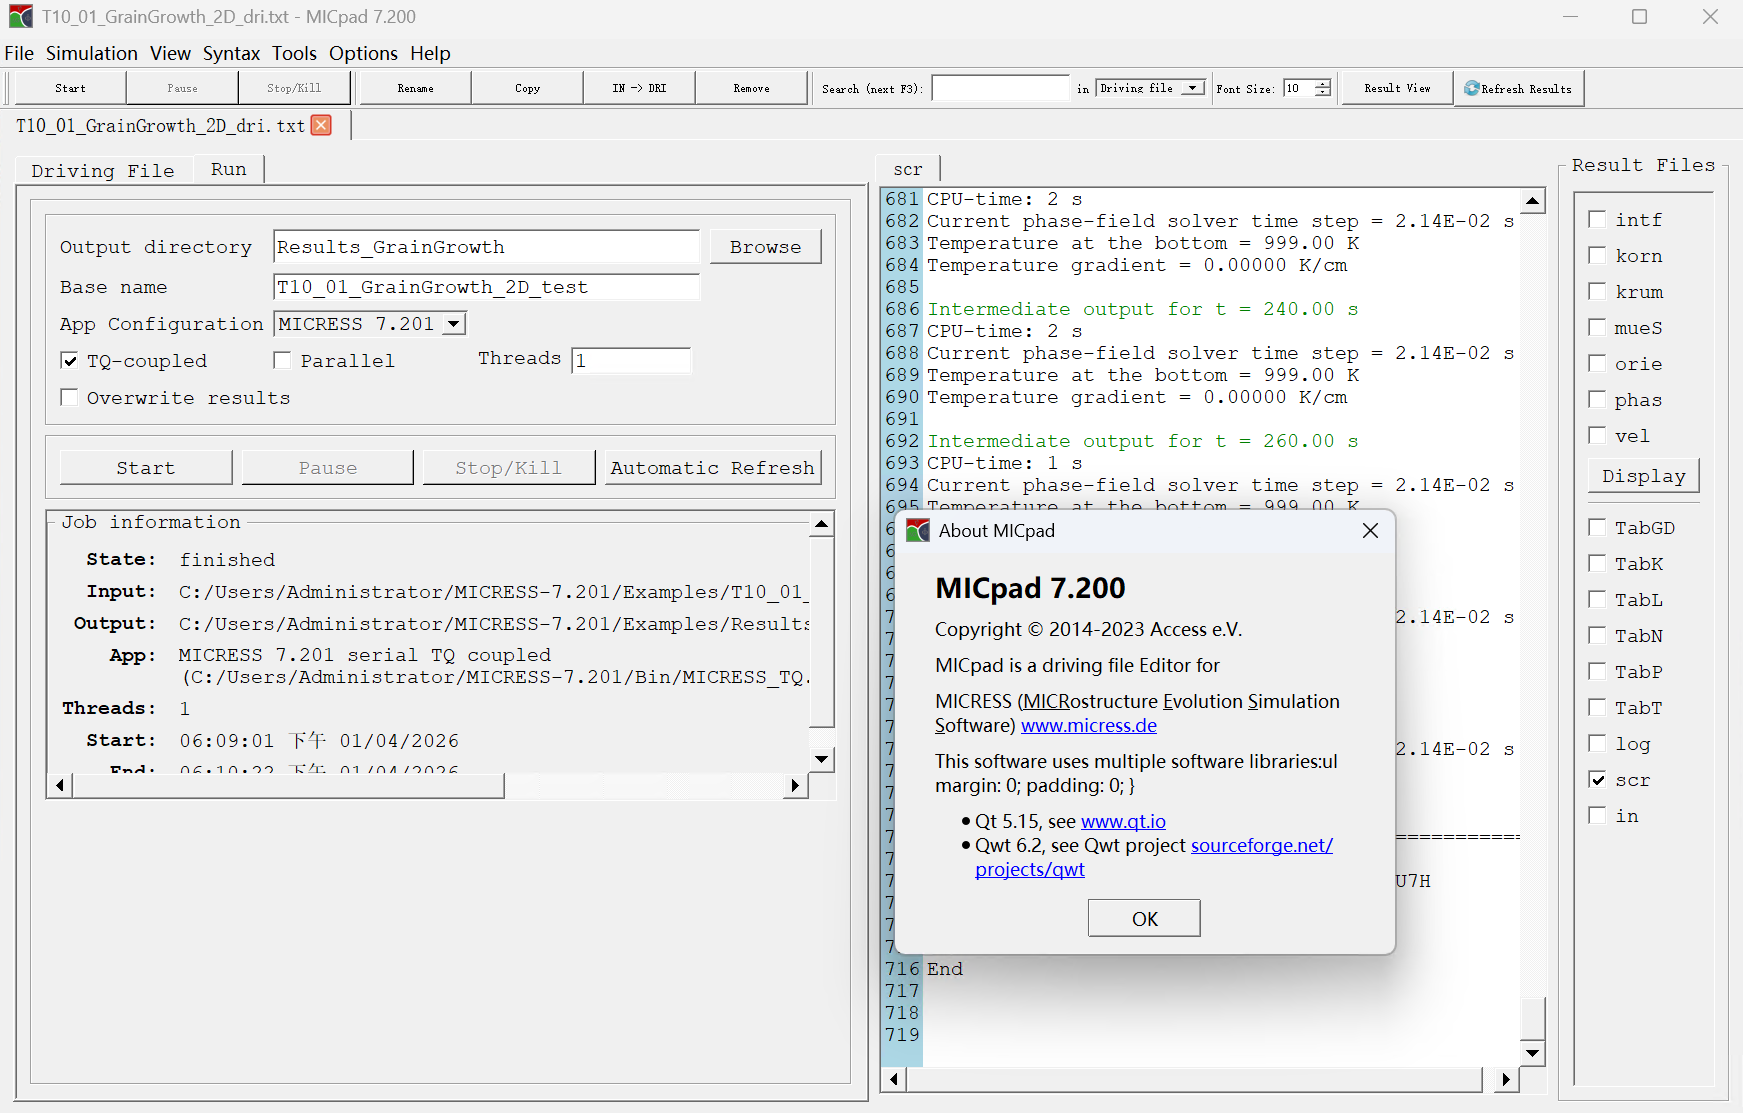Click the Copy toolbar button

coord(527,88)
